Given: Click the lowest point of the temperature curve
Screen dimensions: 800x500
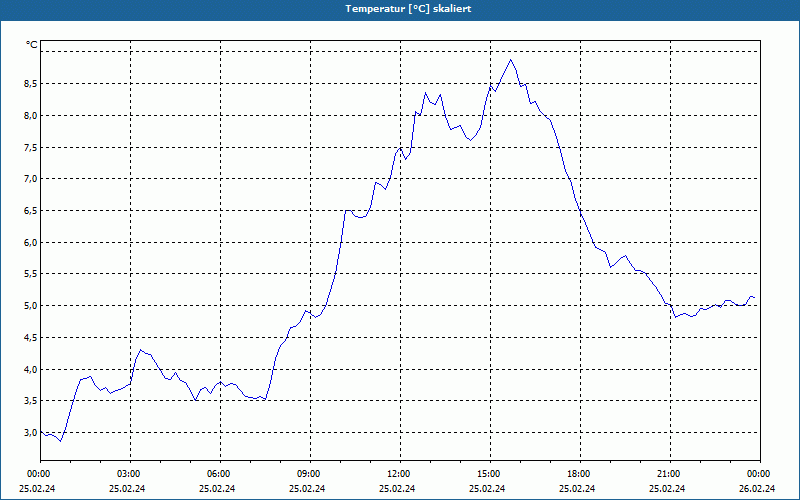Looking at the screenshot, I should coord(60,441).
